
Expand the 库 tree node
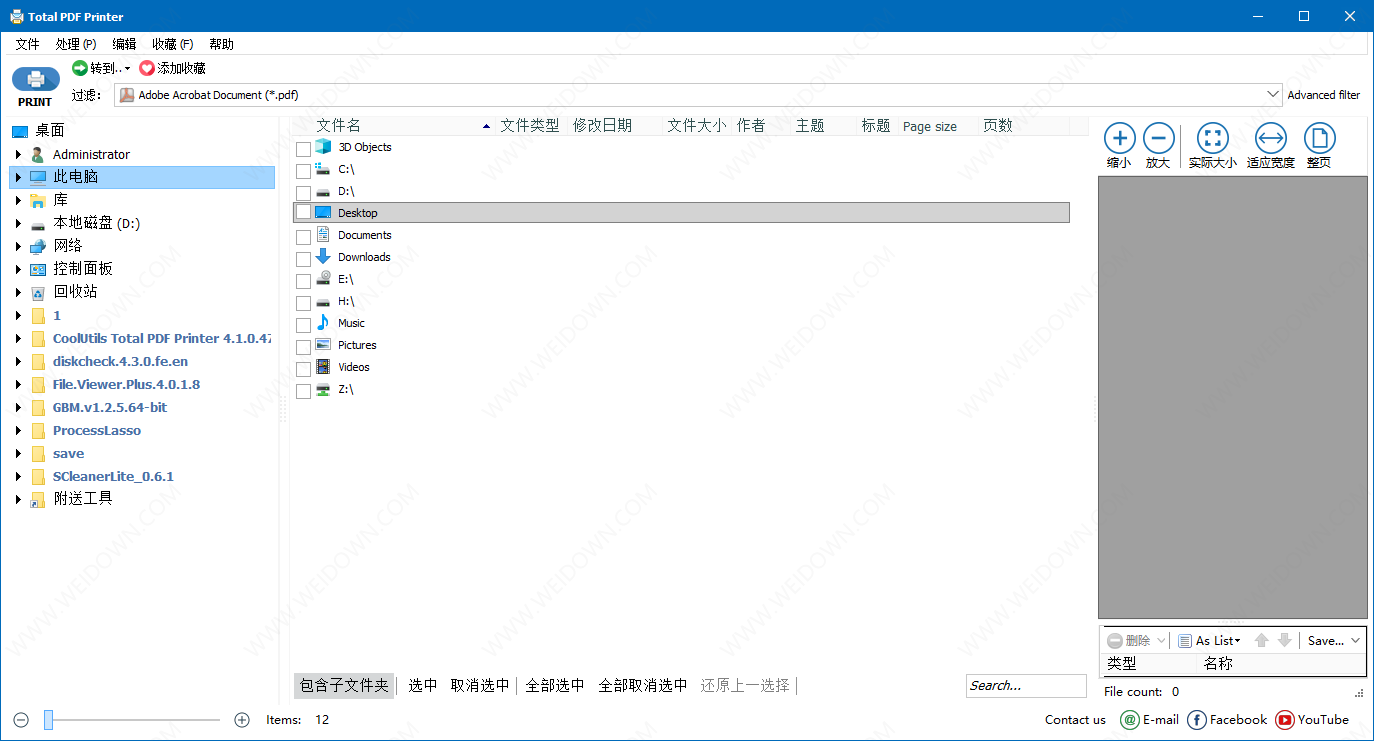tap(18, 200)
